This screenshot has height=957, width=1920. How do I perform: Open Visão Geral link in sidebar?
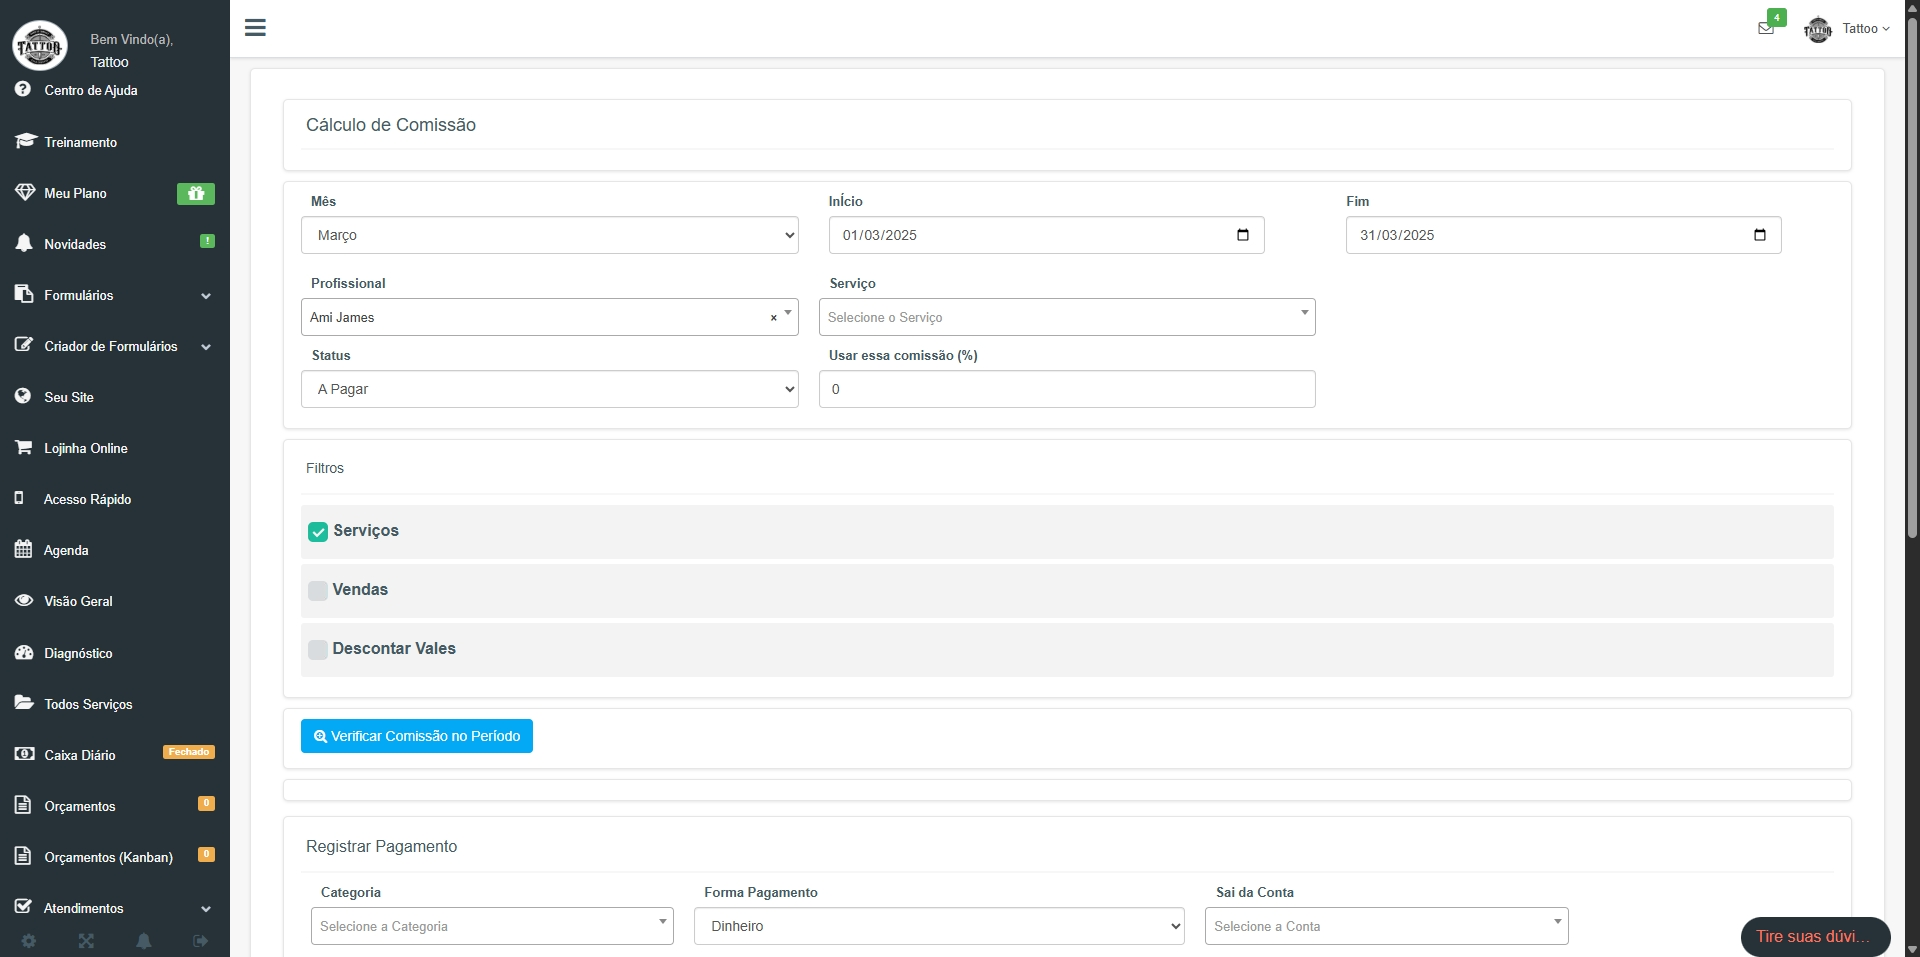click(x=78, y=601)
